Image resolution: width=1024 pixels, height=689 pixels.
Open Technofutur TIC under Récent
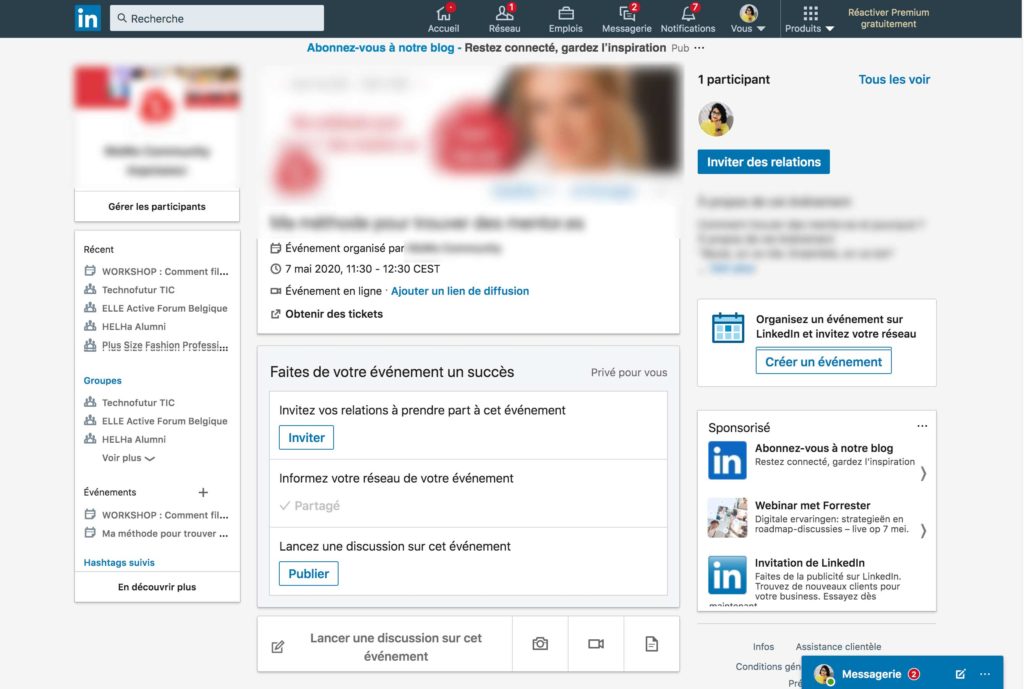tap(129, 289)
